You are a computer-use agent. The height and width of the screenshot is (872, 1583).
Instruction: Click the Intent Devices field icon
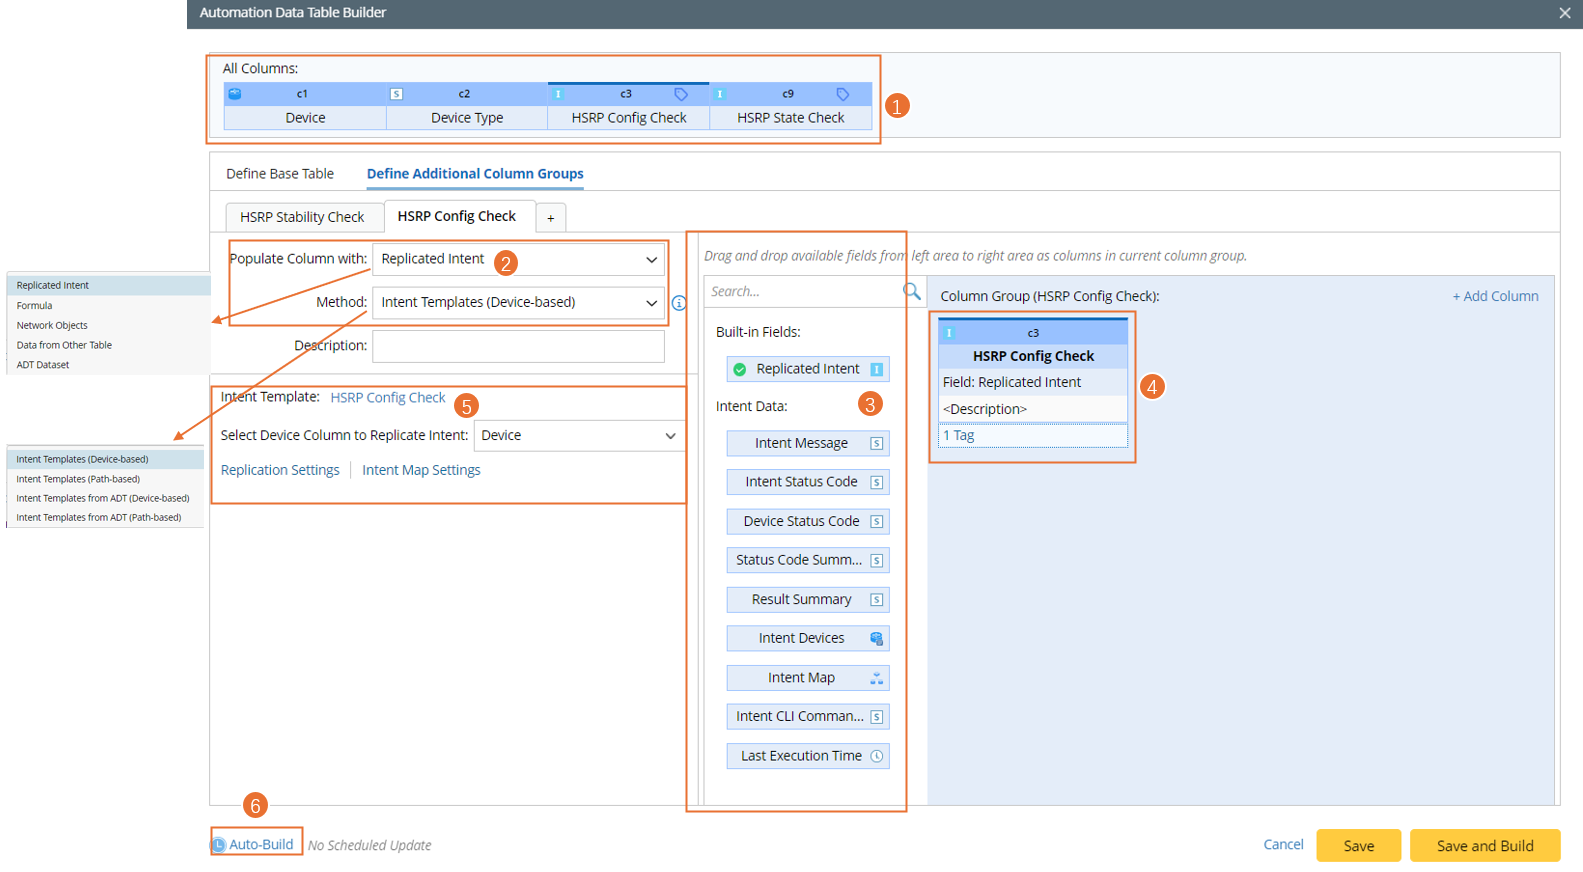tap(876, 639)
